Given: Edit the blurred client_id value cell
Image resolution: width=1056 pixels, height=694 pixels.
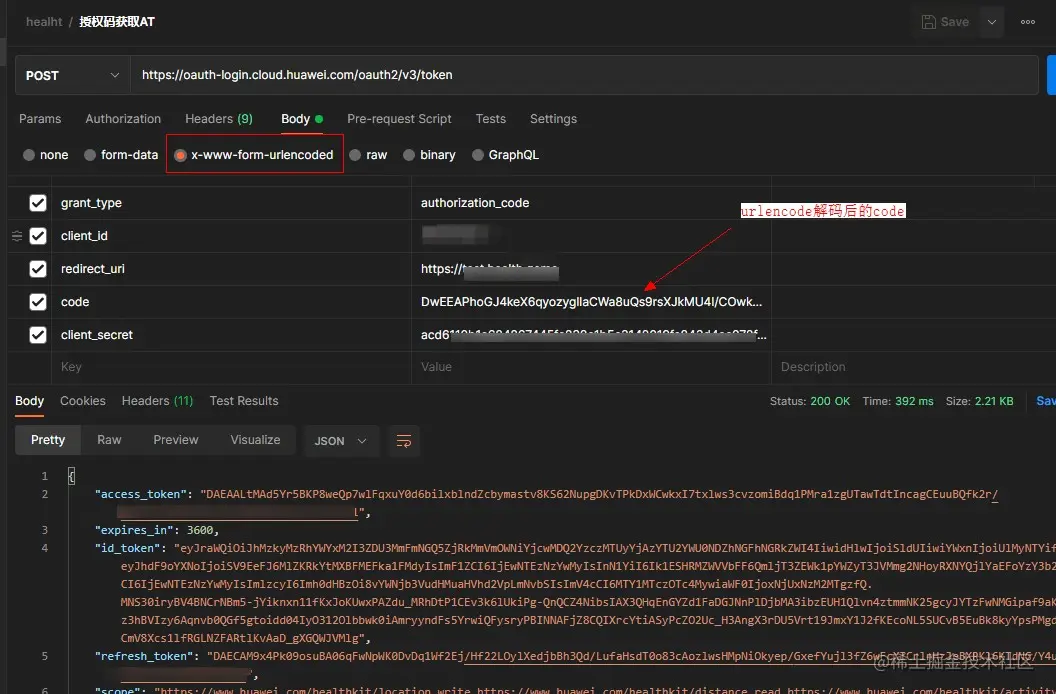Looking at the screenshot, I should 591,236.
